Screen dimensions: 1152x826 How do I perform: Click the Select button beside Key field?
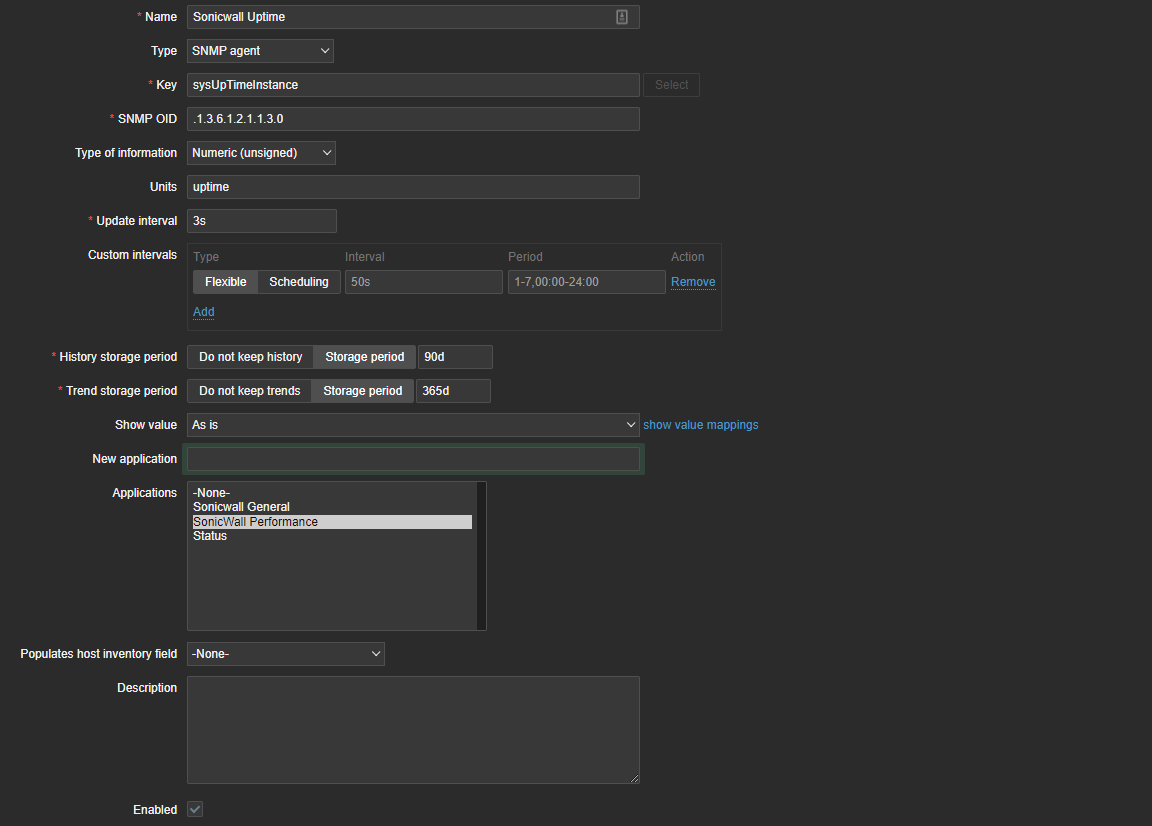(671, 85)
